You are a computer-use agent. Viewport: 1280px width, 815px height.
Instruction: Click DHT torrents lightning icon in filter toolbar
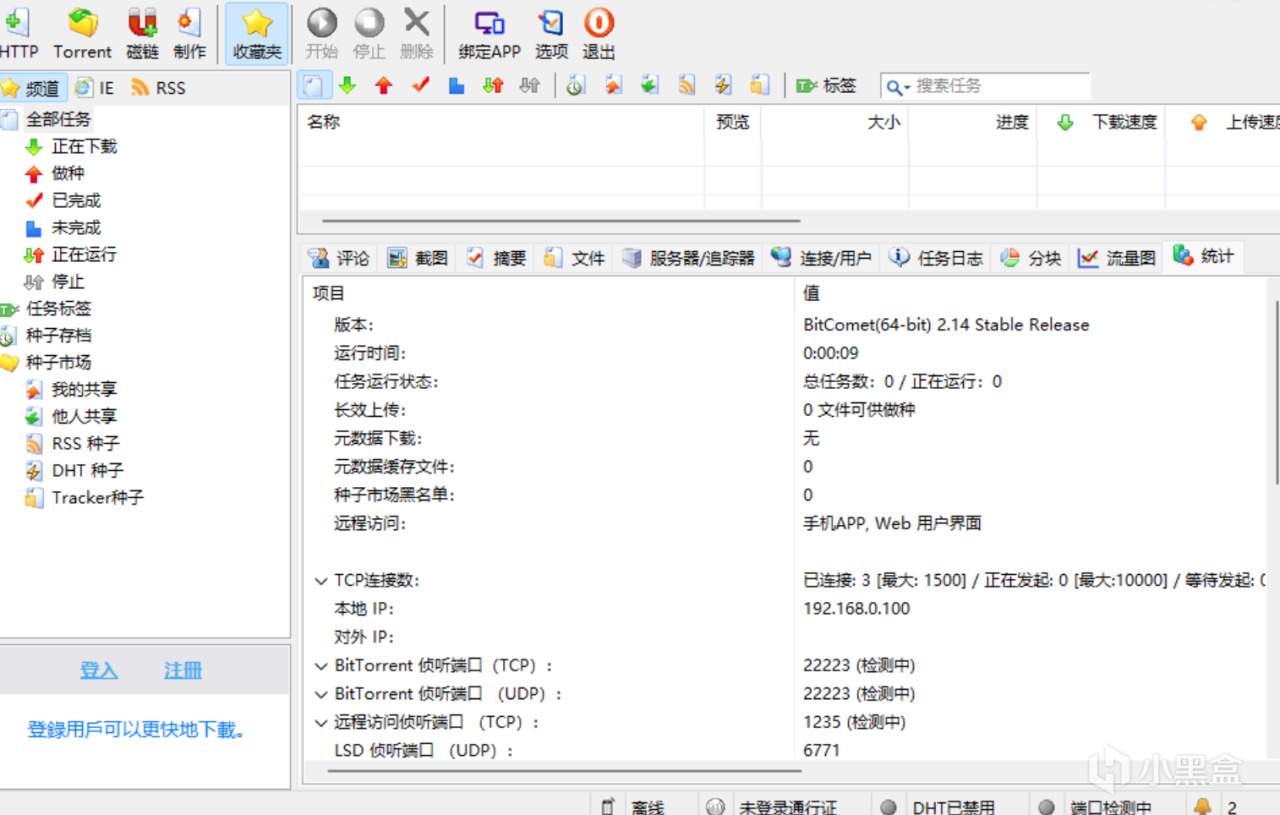coord(724,86)
